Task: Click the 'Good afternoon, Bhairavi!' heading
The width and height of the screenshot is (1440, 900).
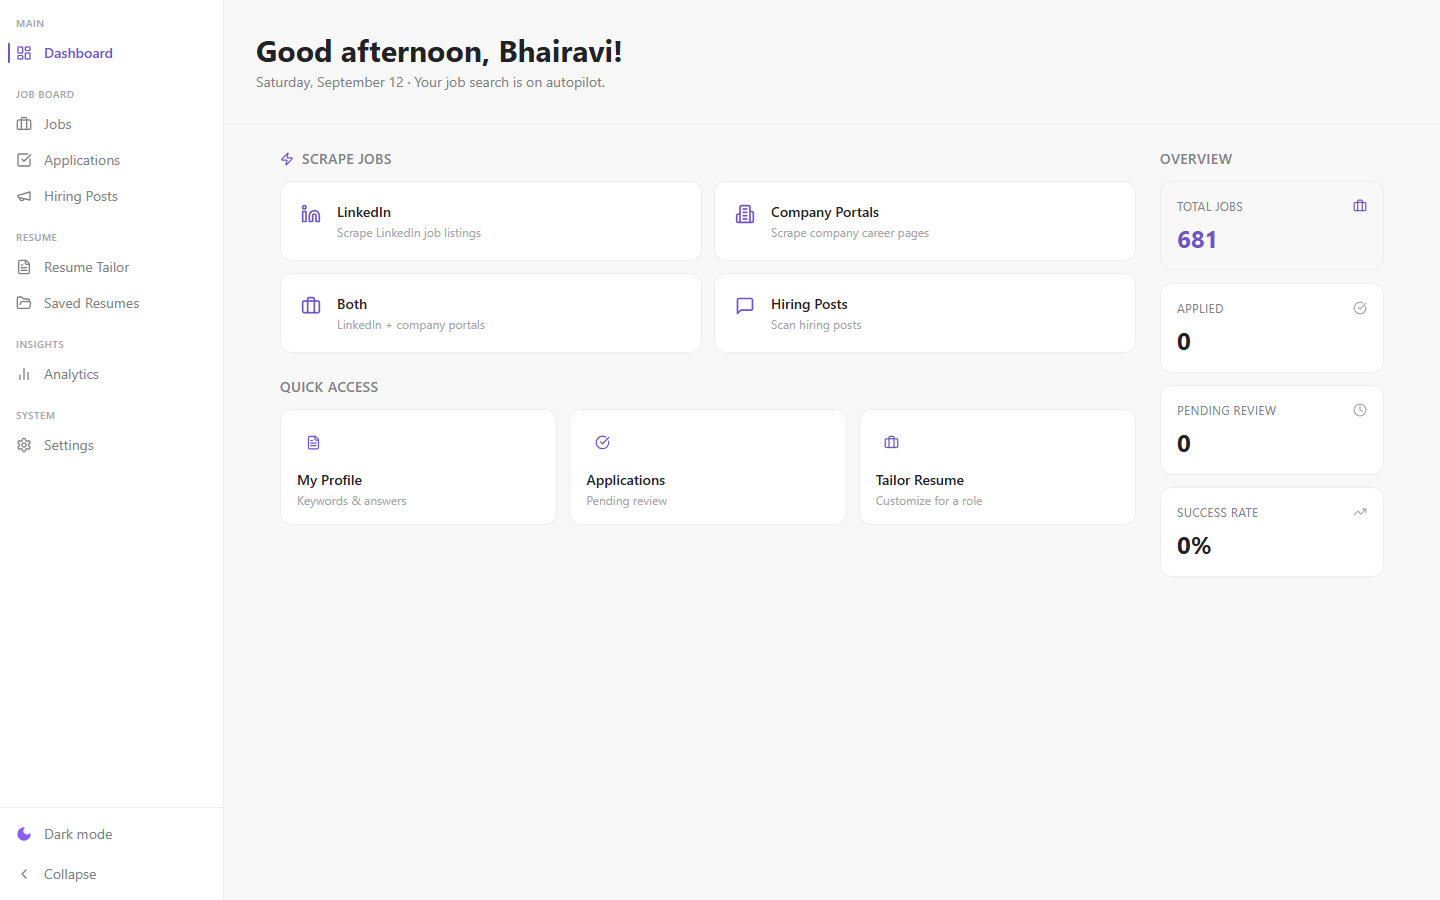Action: [439, 51]
